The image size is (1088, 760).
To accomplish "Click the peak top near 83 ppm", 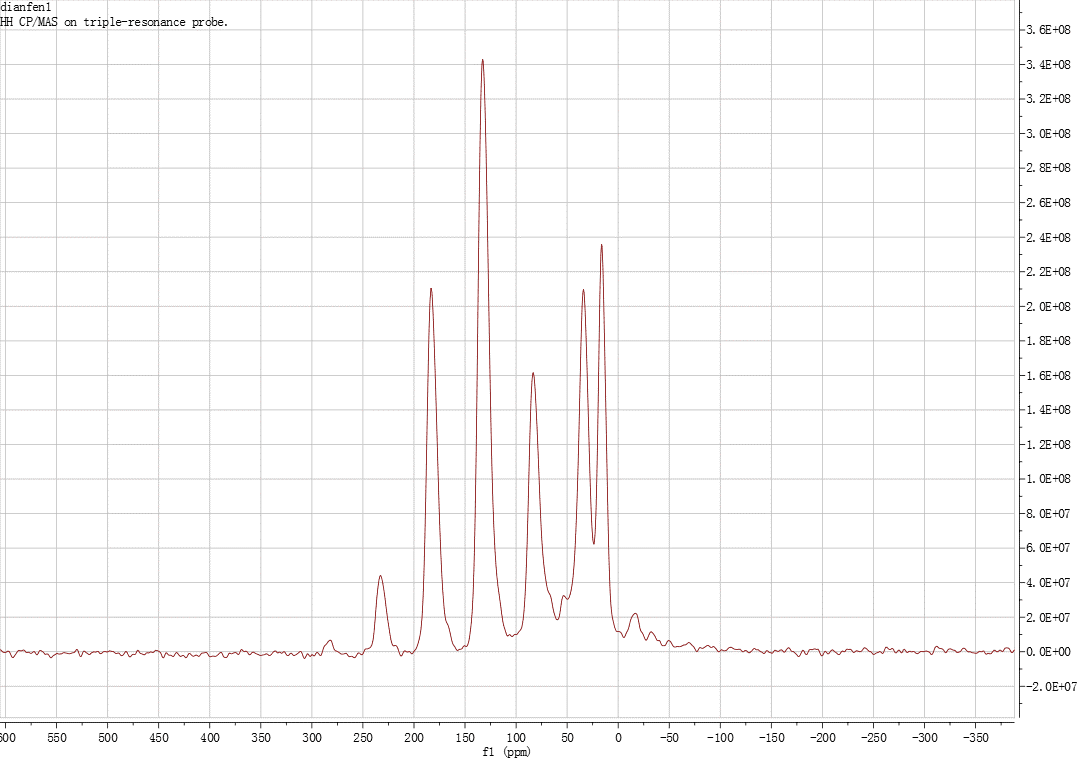I will pyautogui.click(x=533, y=373).
